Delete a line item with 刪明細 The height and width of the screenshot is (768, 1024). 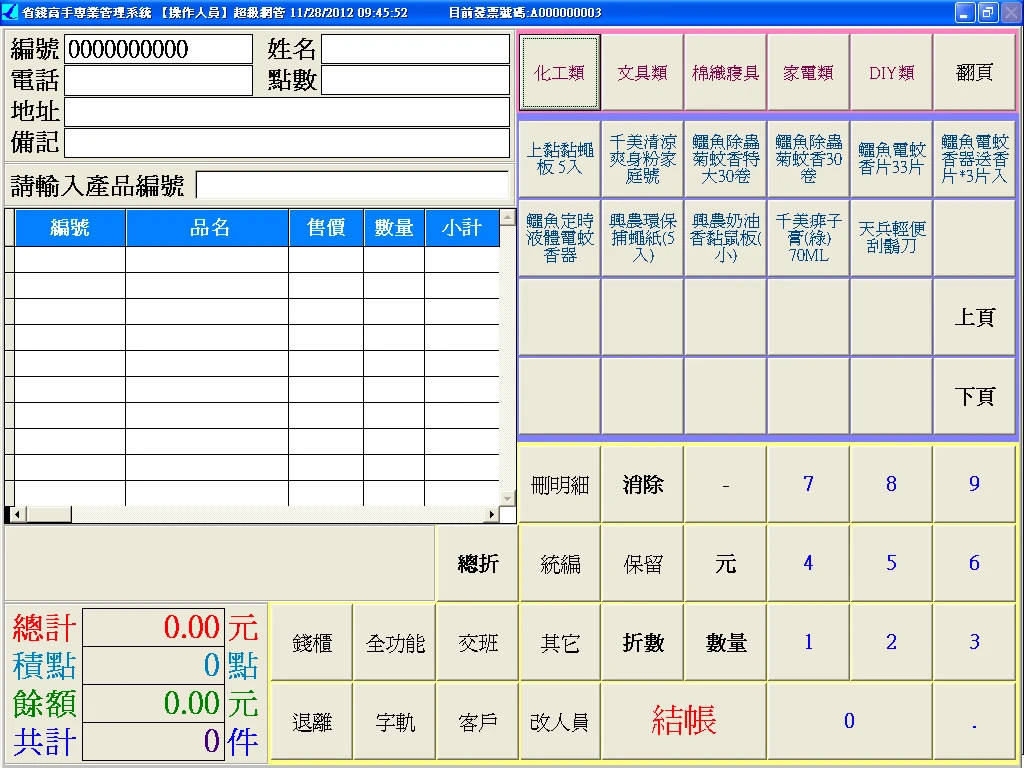pos(557,484)
